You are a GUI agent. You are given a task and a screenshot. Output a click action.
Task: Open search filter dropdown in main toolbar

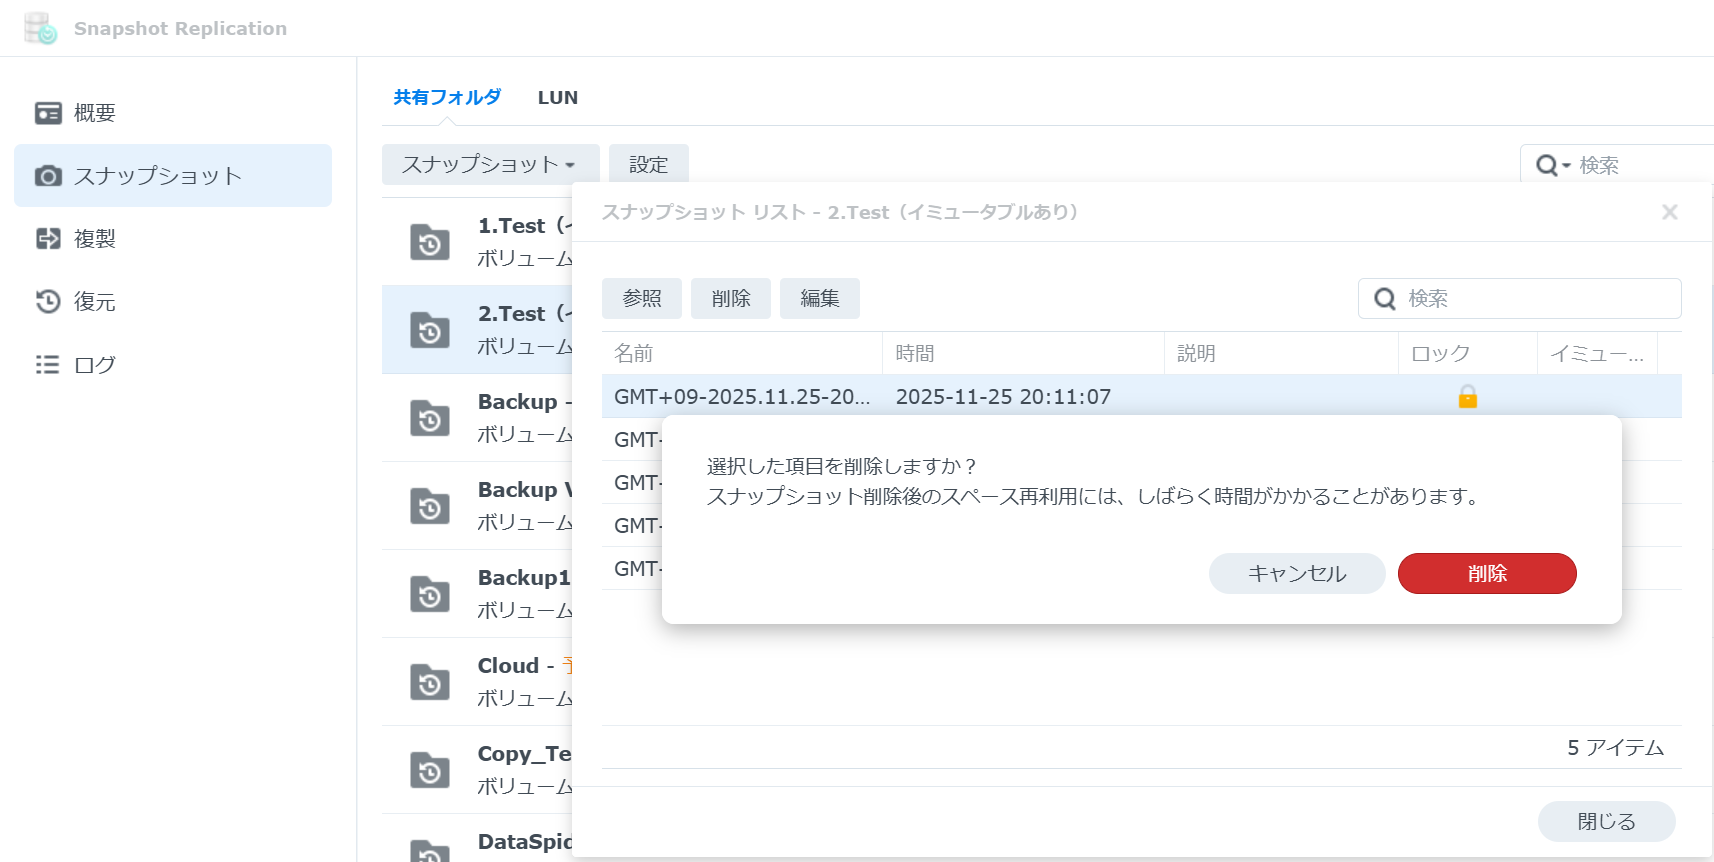tap(1552, 165)
